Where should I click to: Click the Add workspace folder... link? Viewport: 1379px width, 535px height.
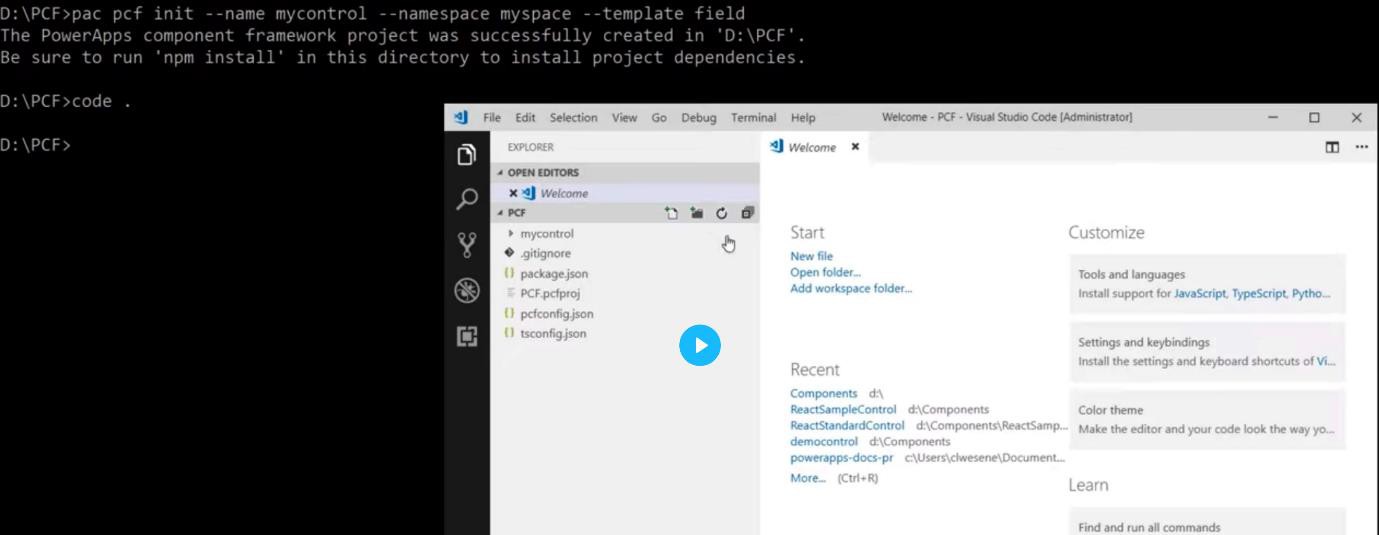[x=851, y=288]
